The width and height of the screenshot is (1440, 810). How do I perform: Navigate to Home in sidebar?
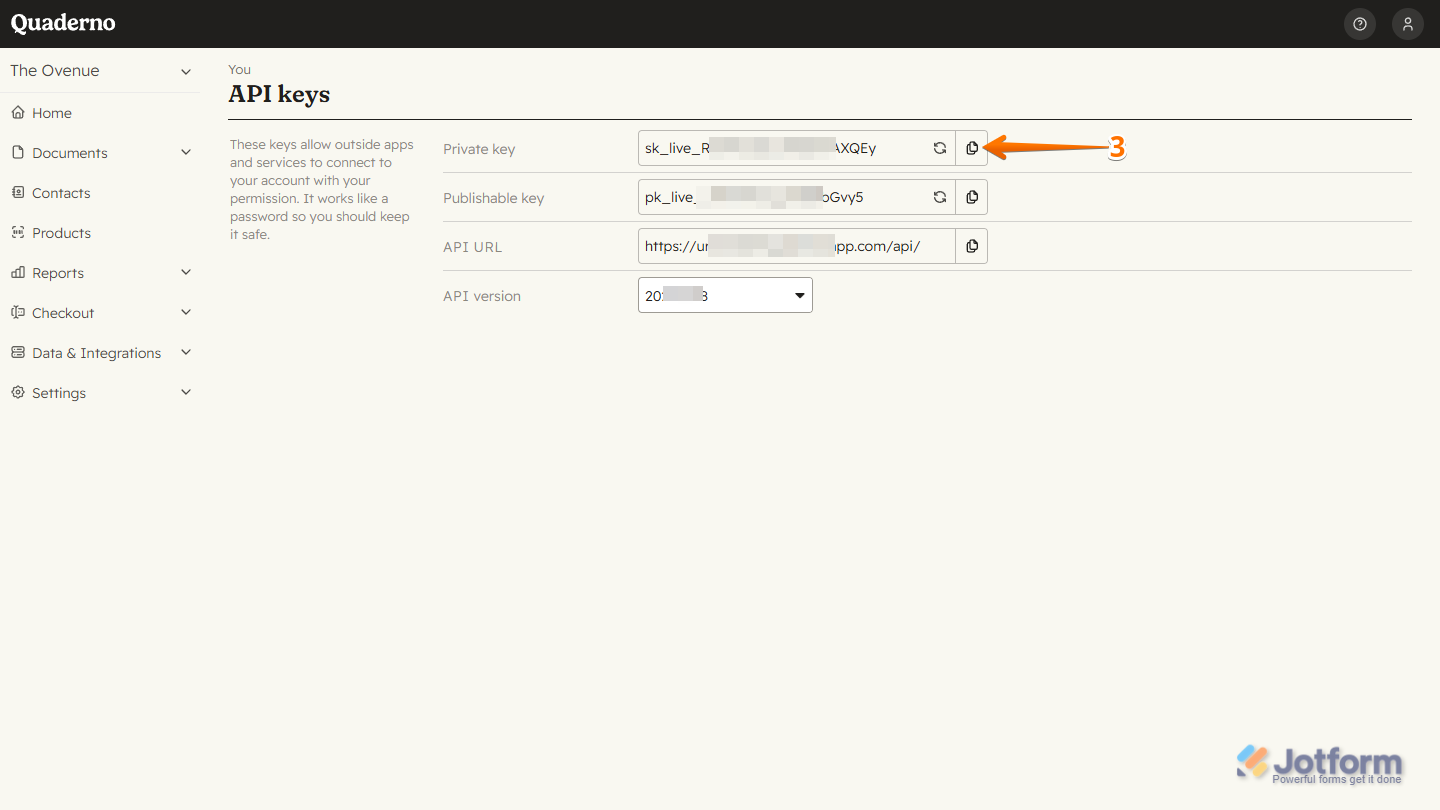[x=50, y=112]
